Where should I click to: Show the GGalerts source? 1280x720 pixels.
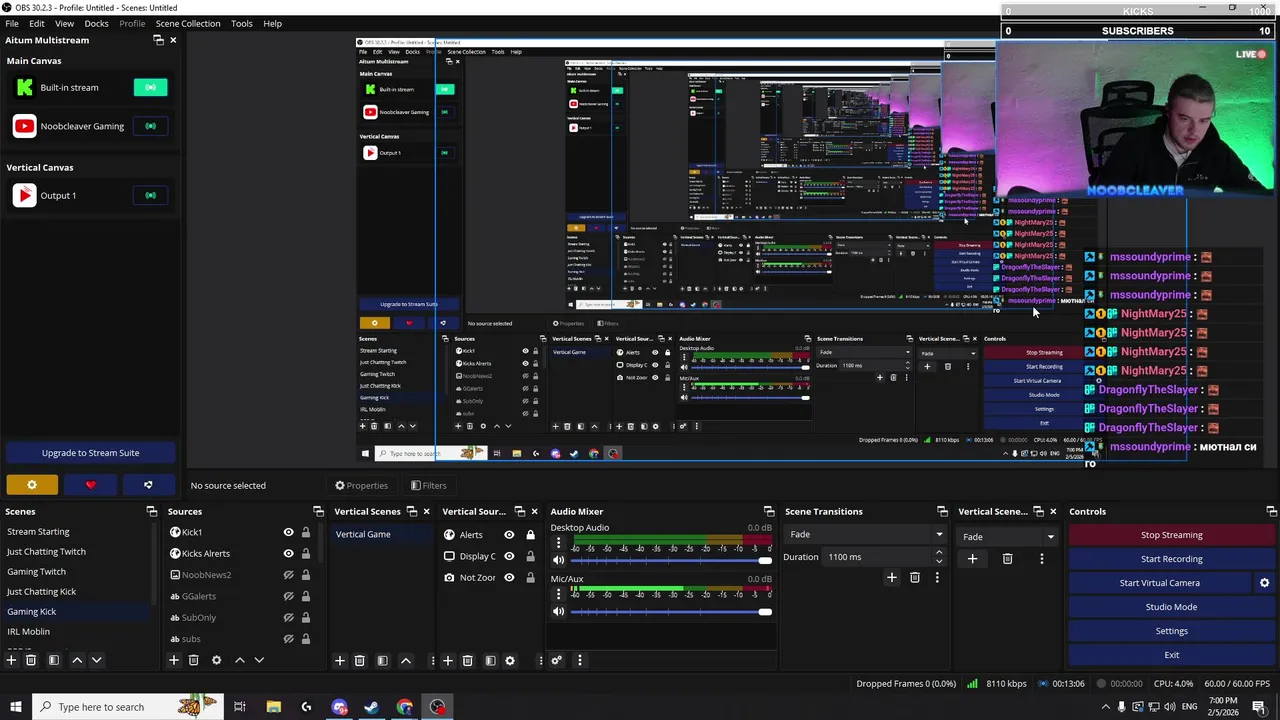(288, 596)
